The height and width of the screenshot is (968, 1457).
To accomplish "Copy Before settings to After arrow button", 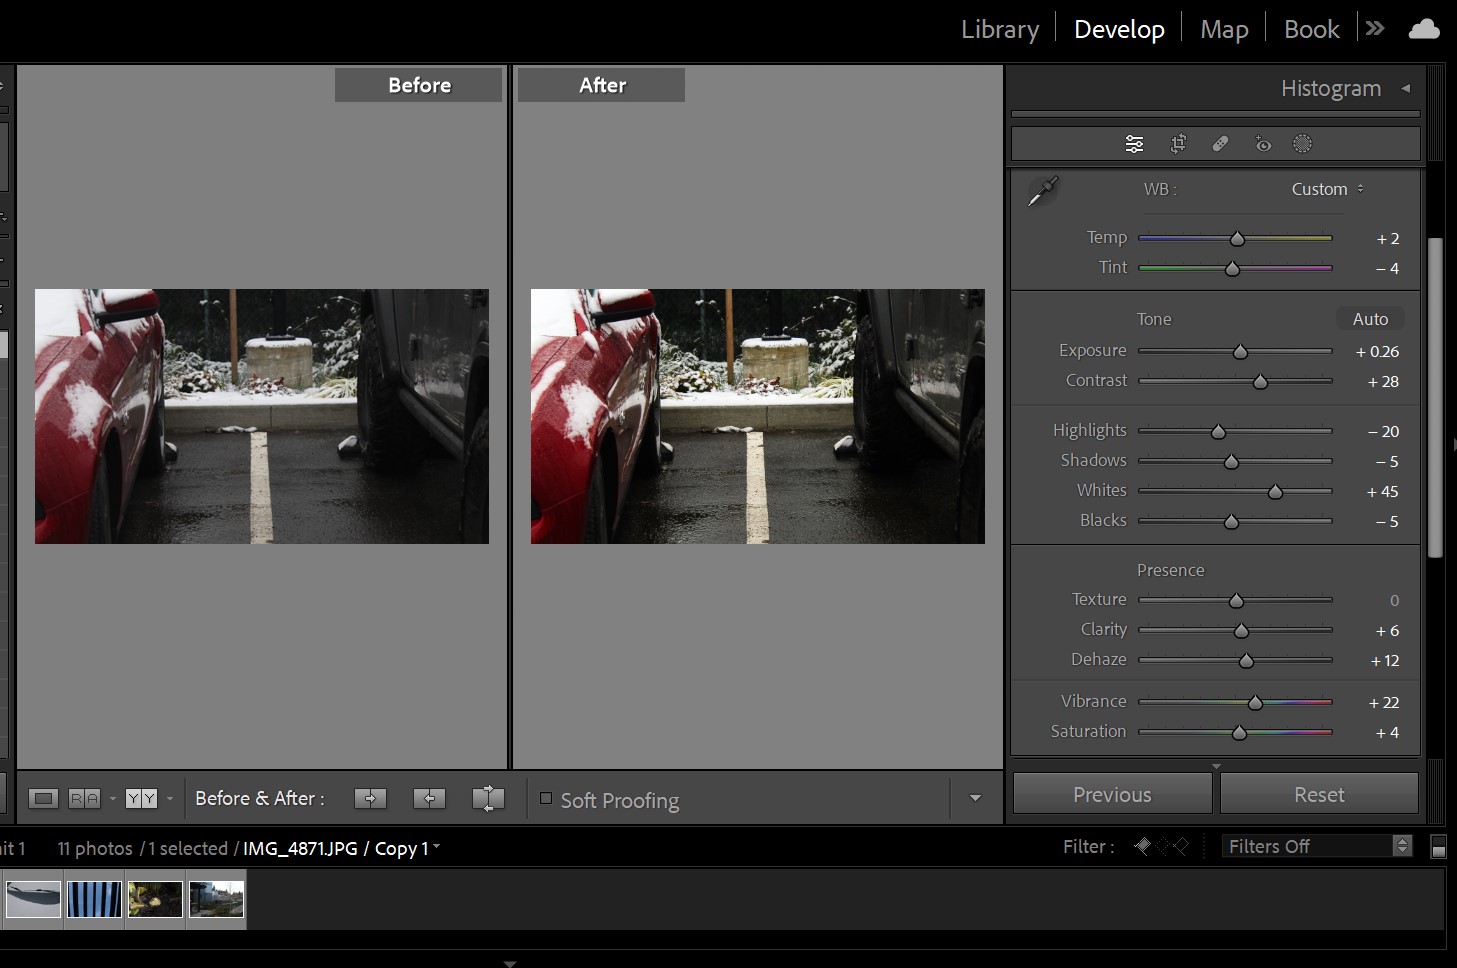I will [x=370, y=798].
